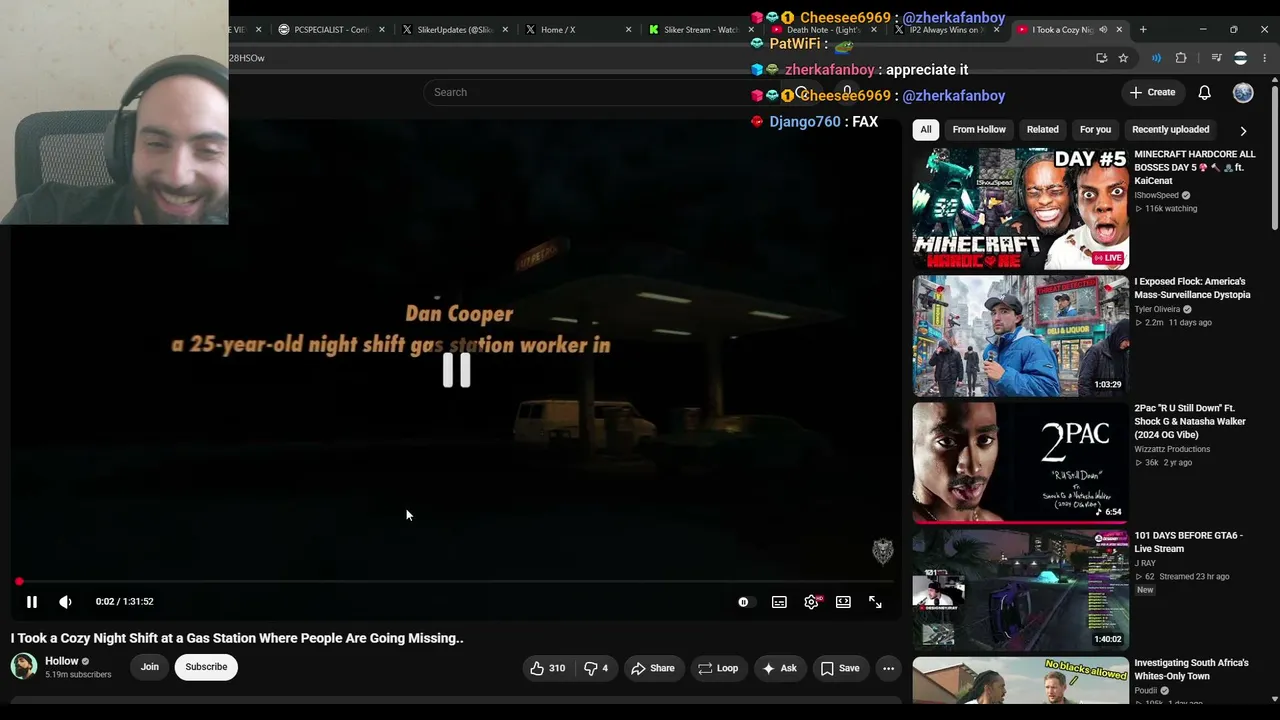
Task: Click the LIVE badge on the Minecraft thumbnail
Action: click(1107, 258)
